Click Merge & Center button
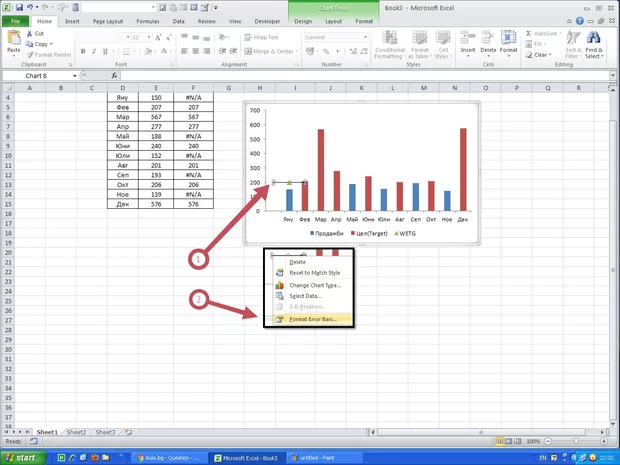620x465 pixels. point(269,51)
